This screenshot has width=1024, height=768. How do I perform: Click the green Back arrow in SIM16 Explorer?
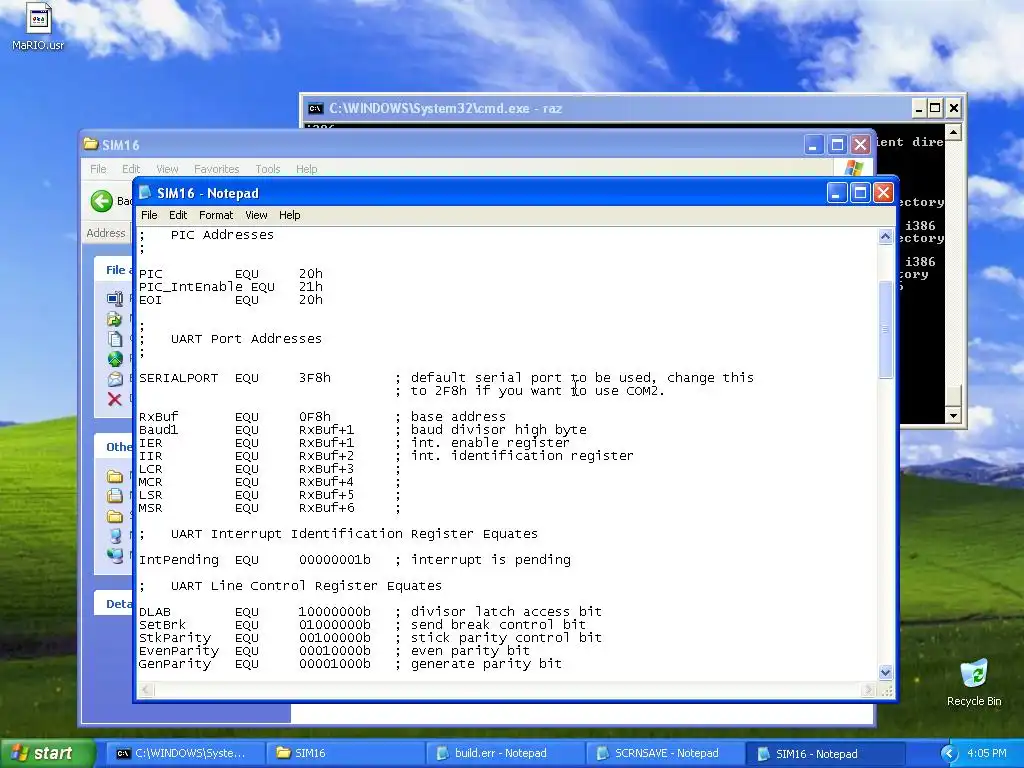pos(102,200)
